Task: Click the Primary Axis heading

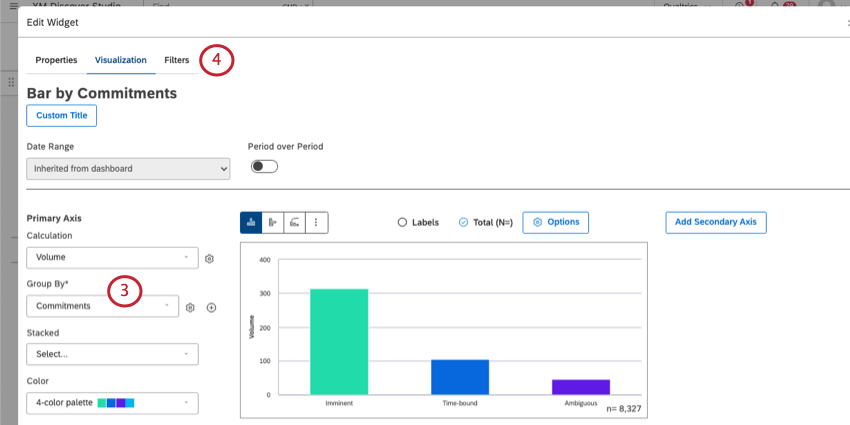Action: click(x=54, y=218)
